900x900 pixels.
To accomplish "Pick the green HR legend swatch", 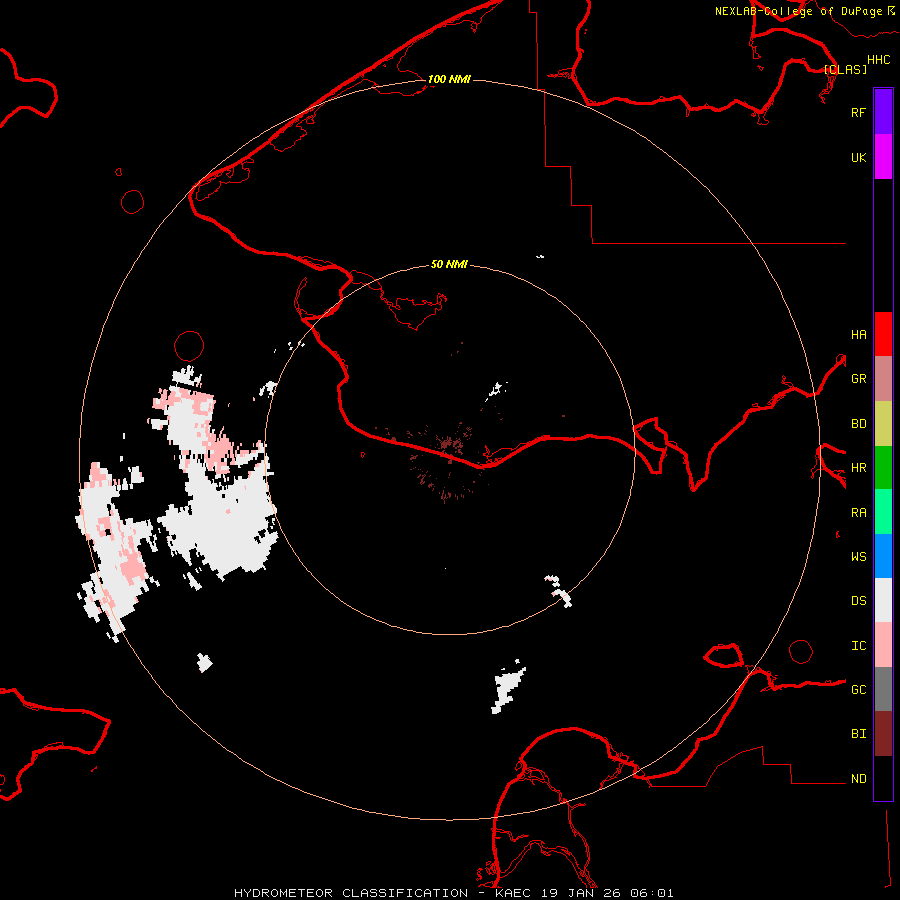I will click(883, 468).
